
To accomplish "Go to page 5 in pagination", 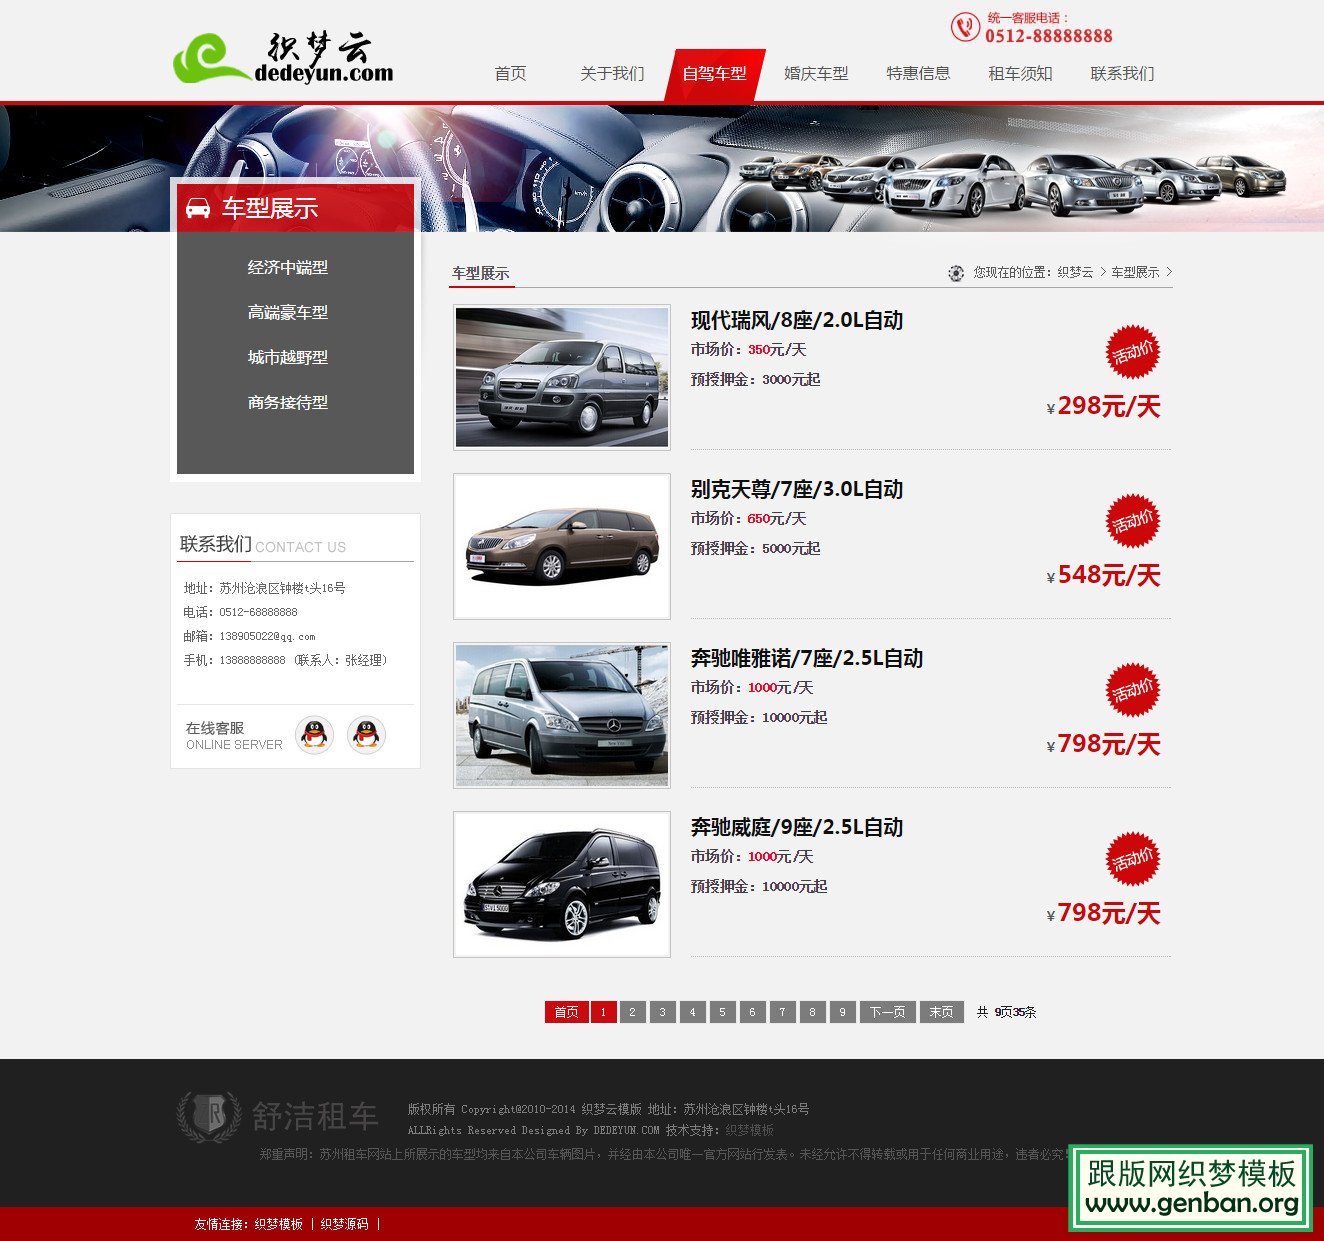I will point(722,1012).
